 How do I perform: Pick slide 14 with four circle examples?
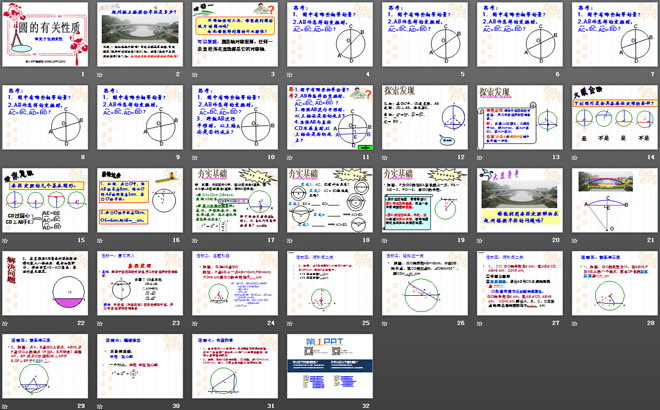[612, 117]
